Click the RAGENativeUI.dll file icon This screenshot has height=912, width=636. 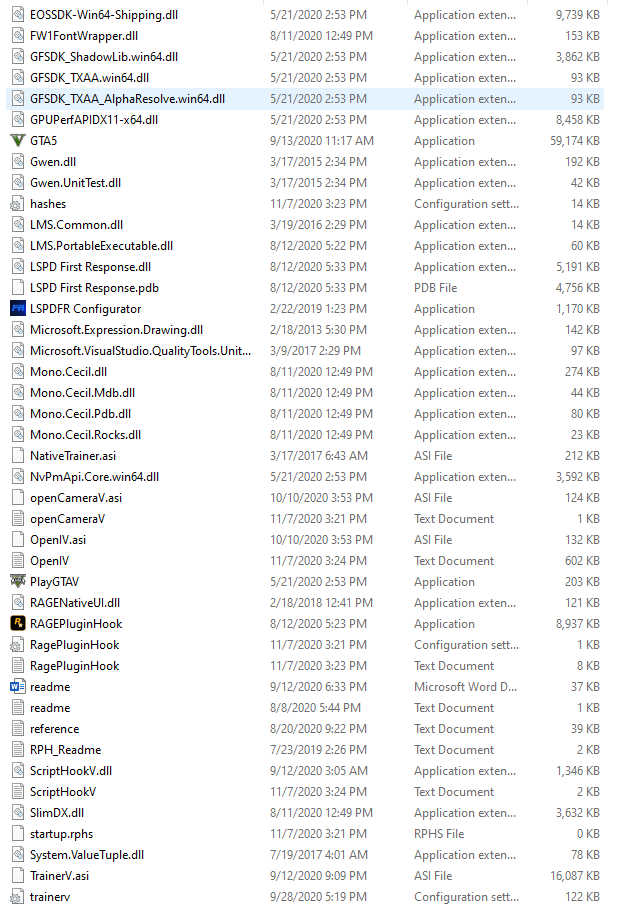18,603
